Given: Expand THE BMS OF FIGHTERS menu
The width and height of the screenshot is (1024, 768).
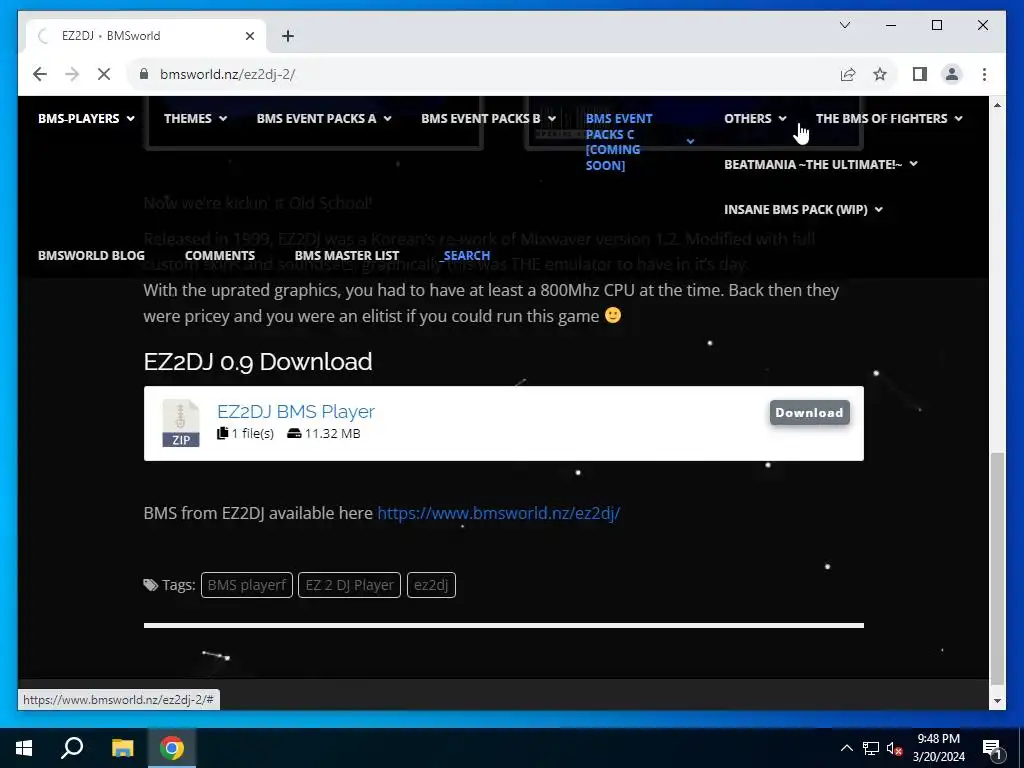Looking at the screenshot, I should coord(889,119).
